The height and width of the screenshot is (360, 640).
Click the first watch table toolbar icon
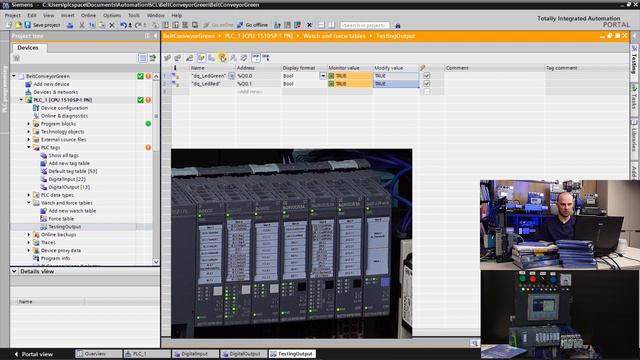(167, 58)
